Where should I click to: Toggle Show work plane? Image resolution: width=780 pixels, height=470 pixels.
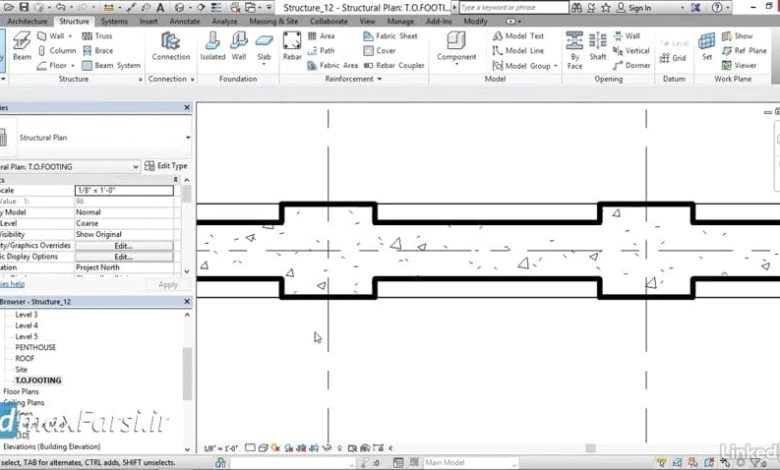click(737, 36)
